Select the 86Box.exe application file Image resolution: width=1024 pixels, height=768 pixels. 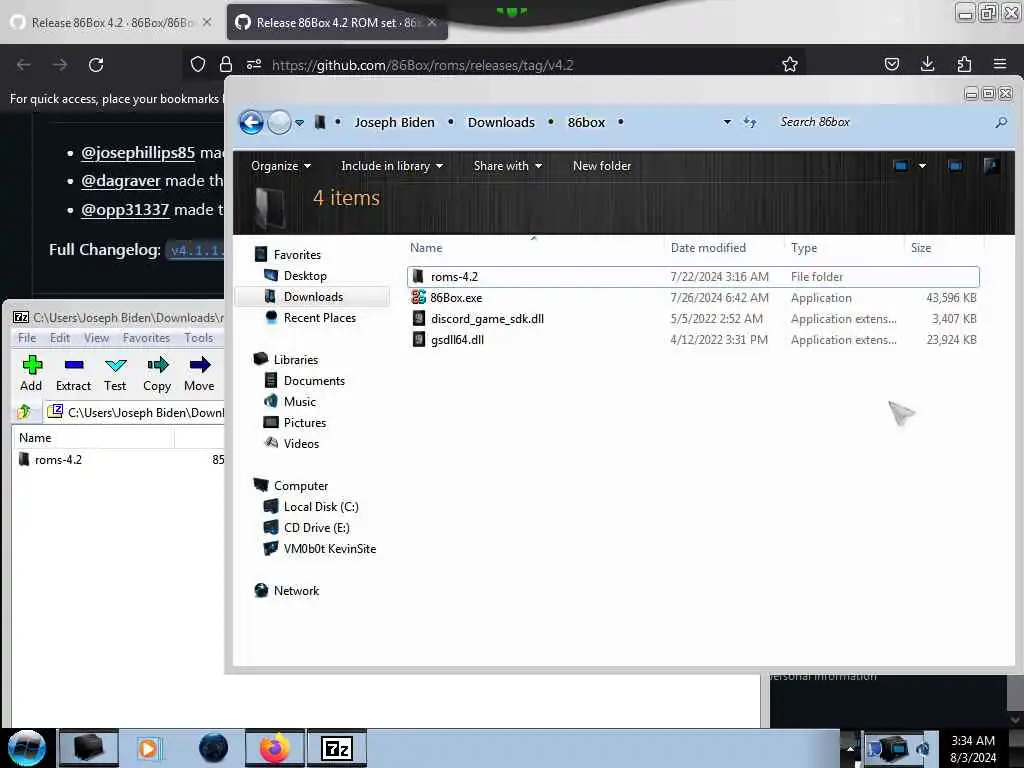693,298
